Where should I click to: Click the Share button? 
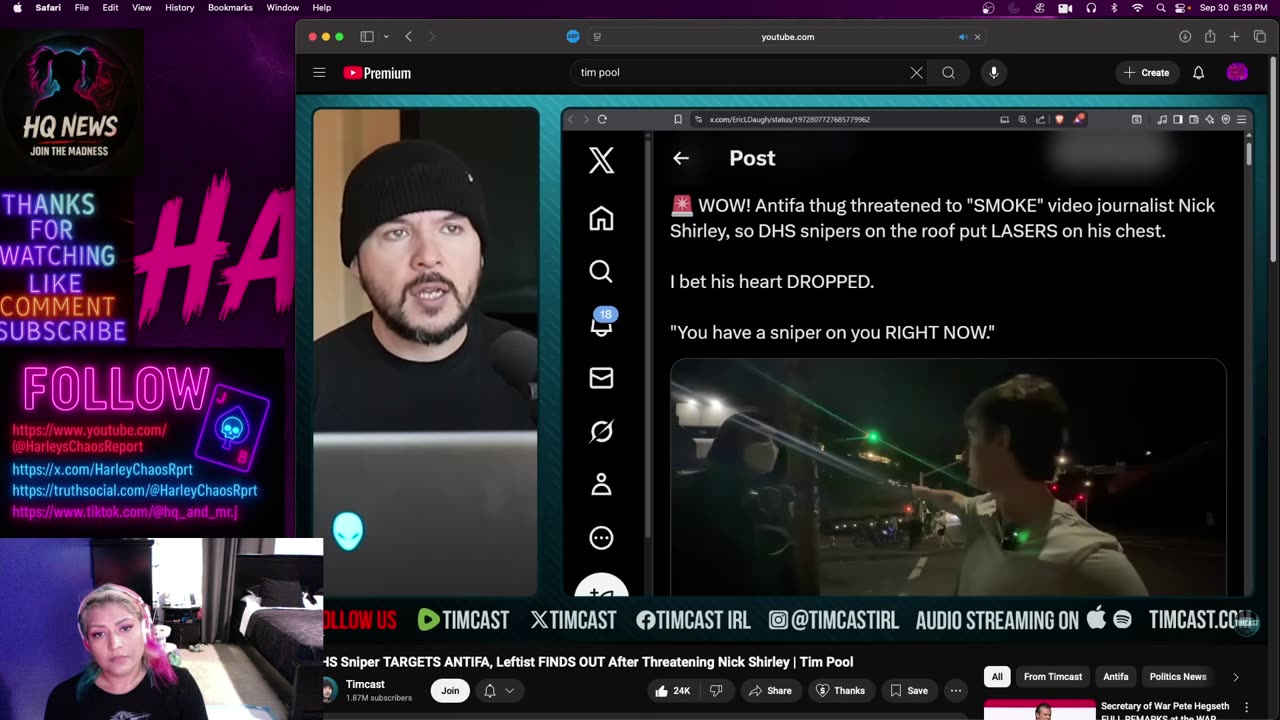(x=770, y=690)
